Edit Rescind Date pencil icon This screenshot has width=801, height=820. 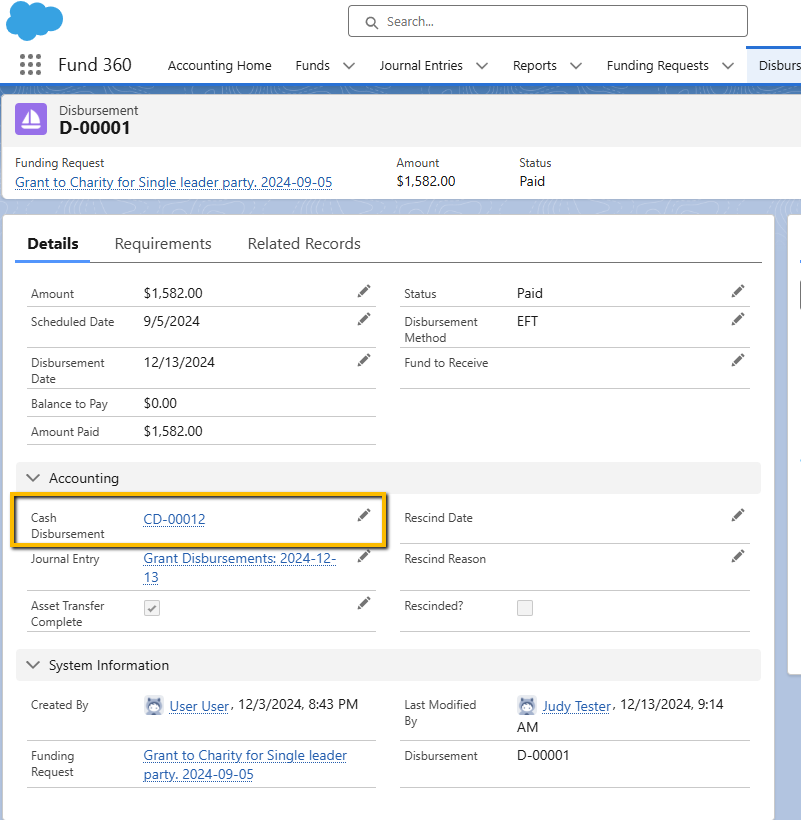(738, 516)
